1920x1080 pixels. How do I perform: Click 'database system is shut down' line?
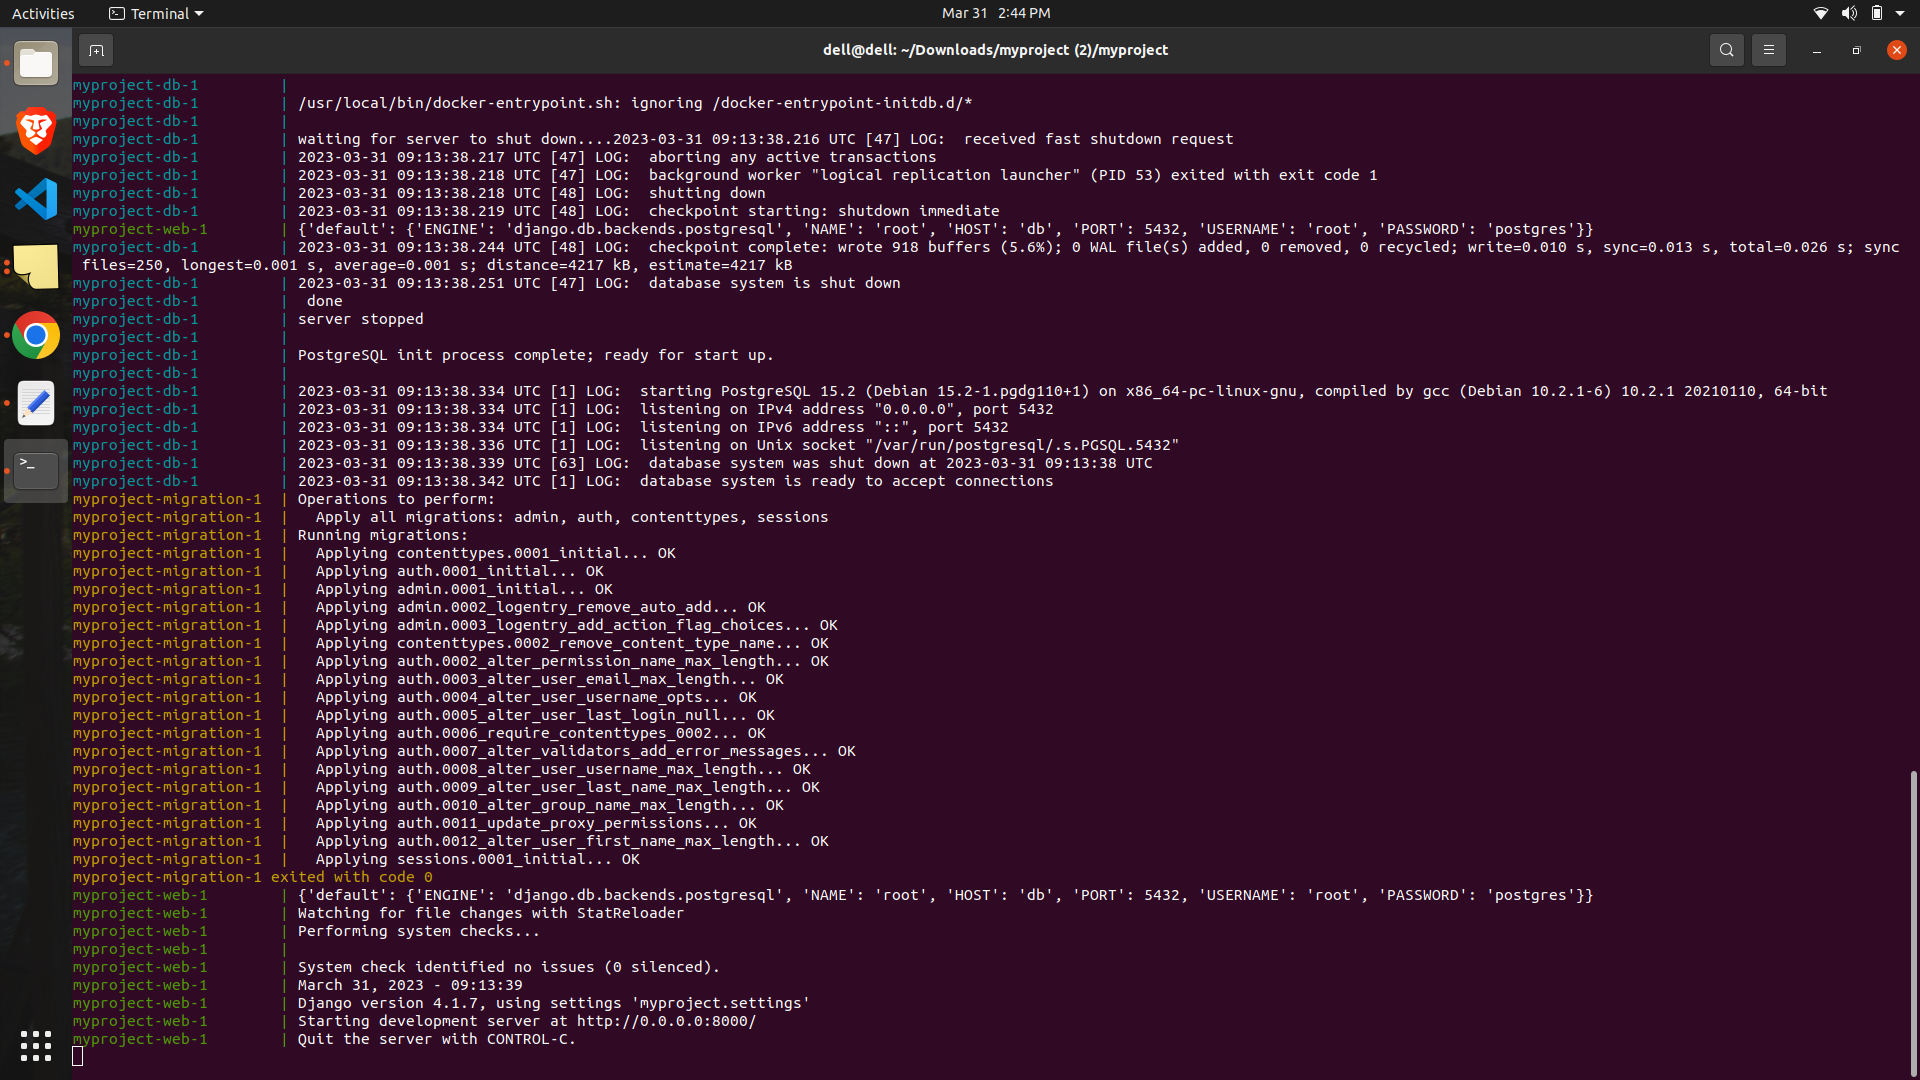pos(599,283)
